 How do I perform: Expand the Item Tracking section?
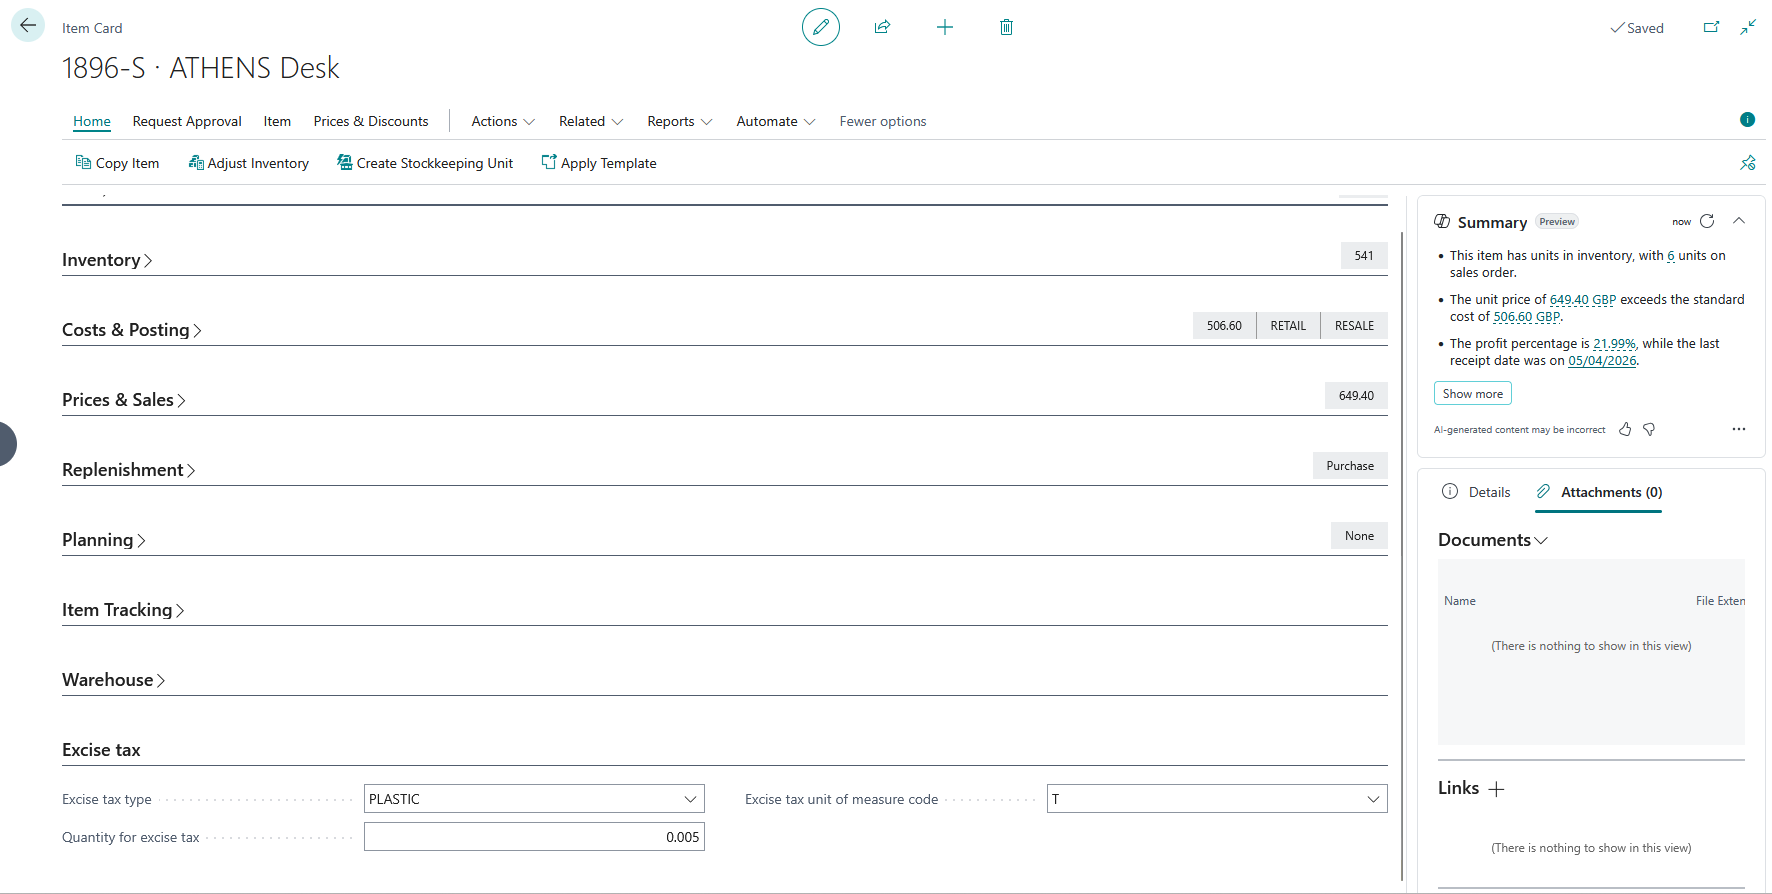[x=123, y=610]
